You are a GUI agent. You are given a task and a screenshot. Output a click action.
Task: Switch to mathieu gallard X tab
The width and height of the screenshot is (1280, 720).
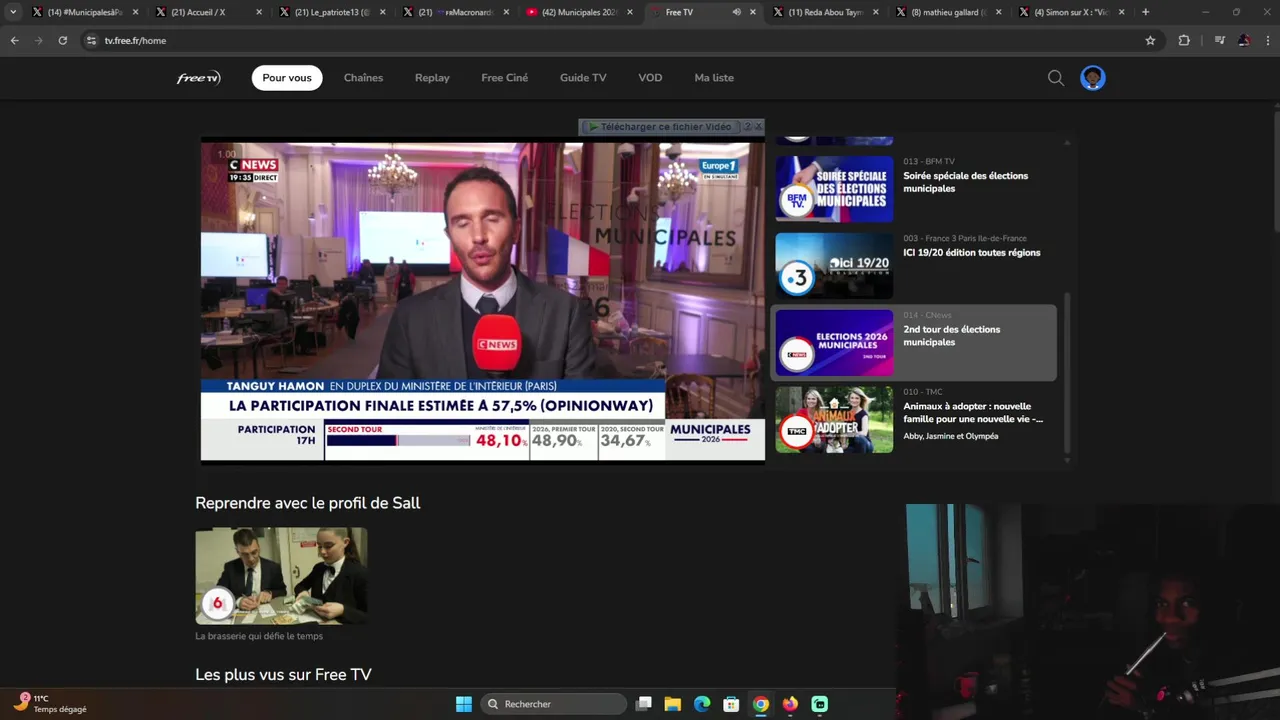point(950,12)
